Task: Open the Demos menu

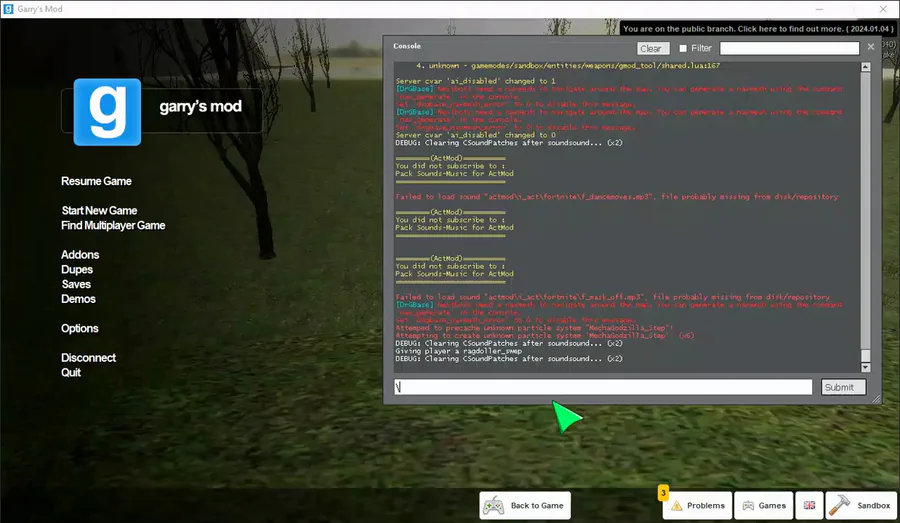Action: [x=78, y=299]
